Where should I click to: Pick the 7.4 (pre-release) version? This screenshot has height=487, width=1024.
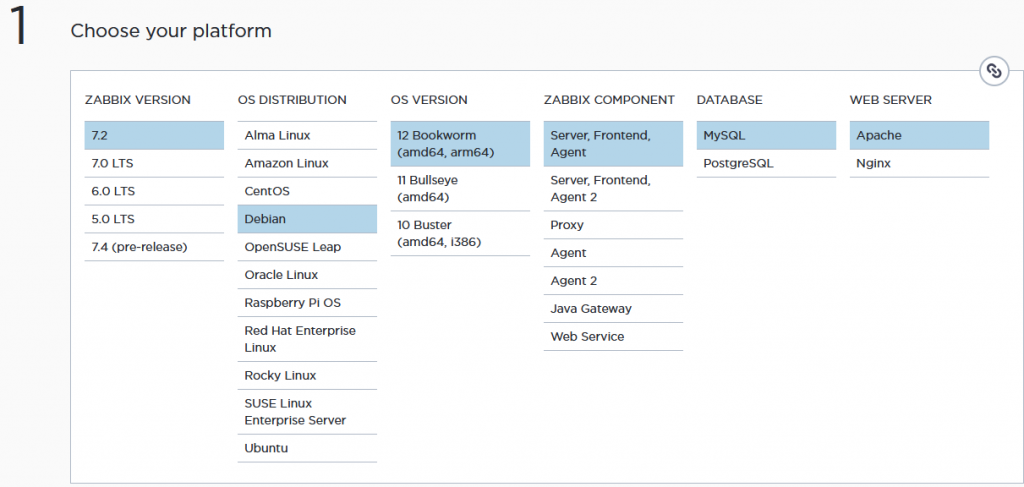point(154,247)
